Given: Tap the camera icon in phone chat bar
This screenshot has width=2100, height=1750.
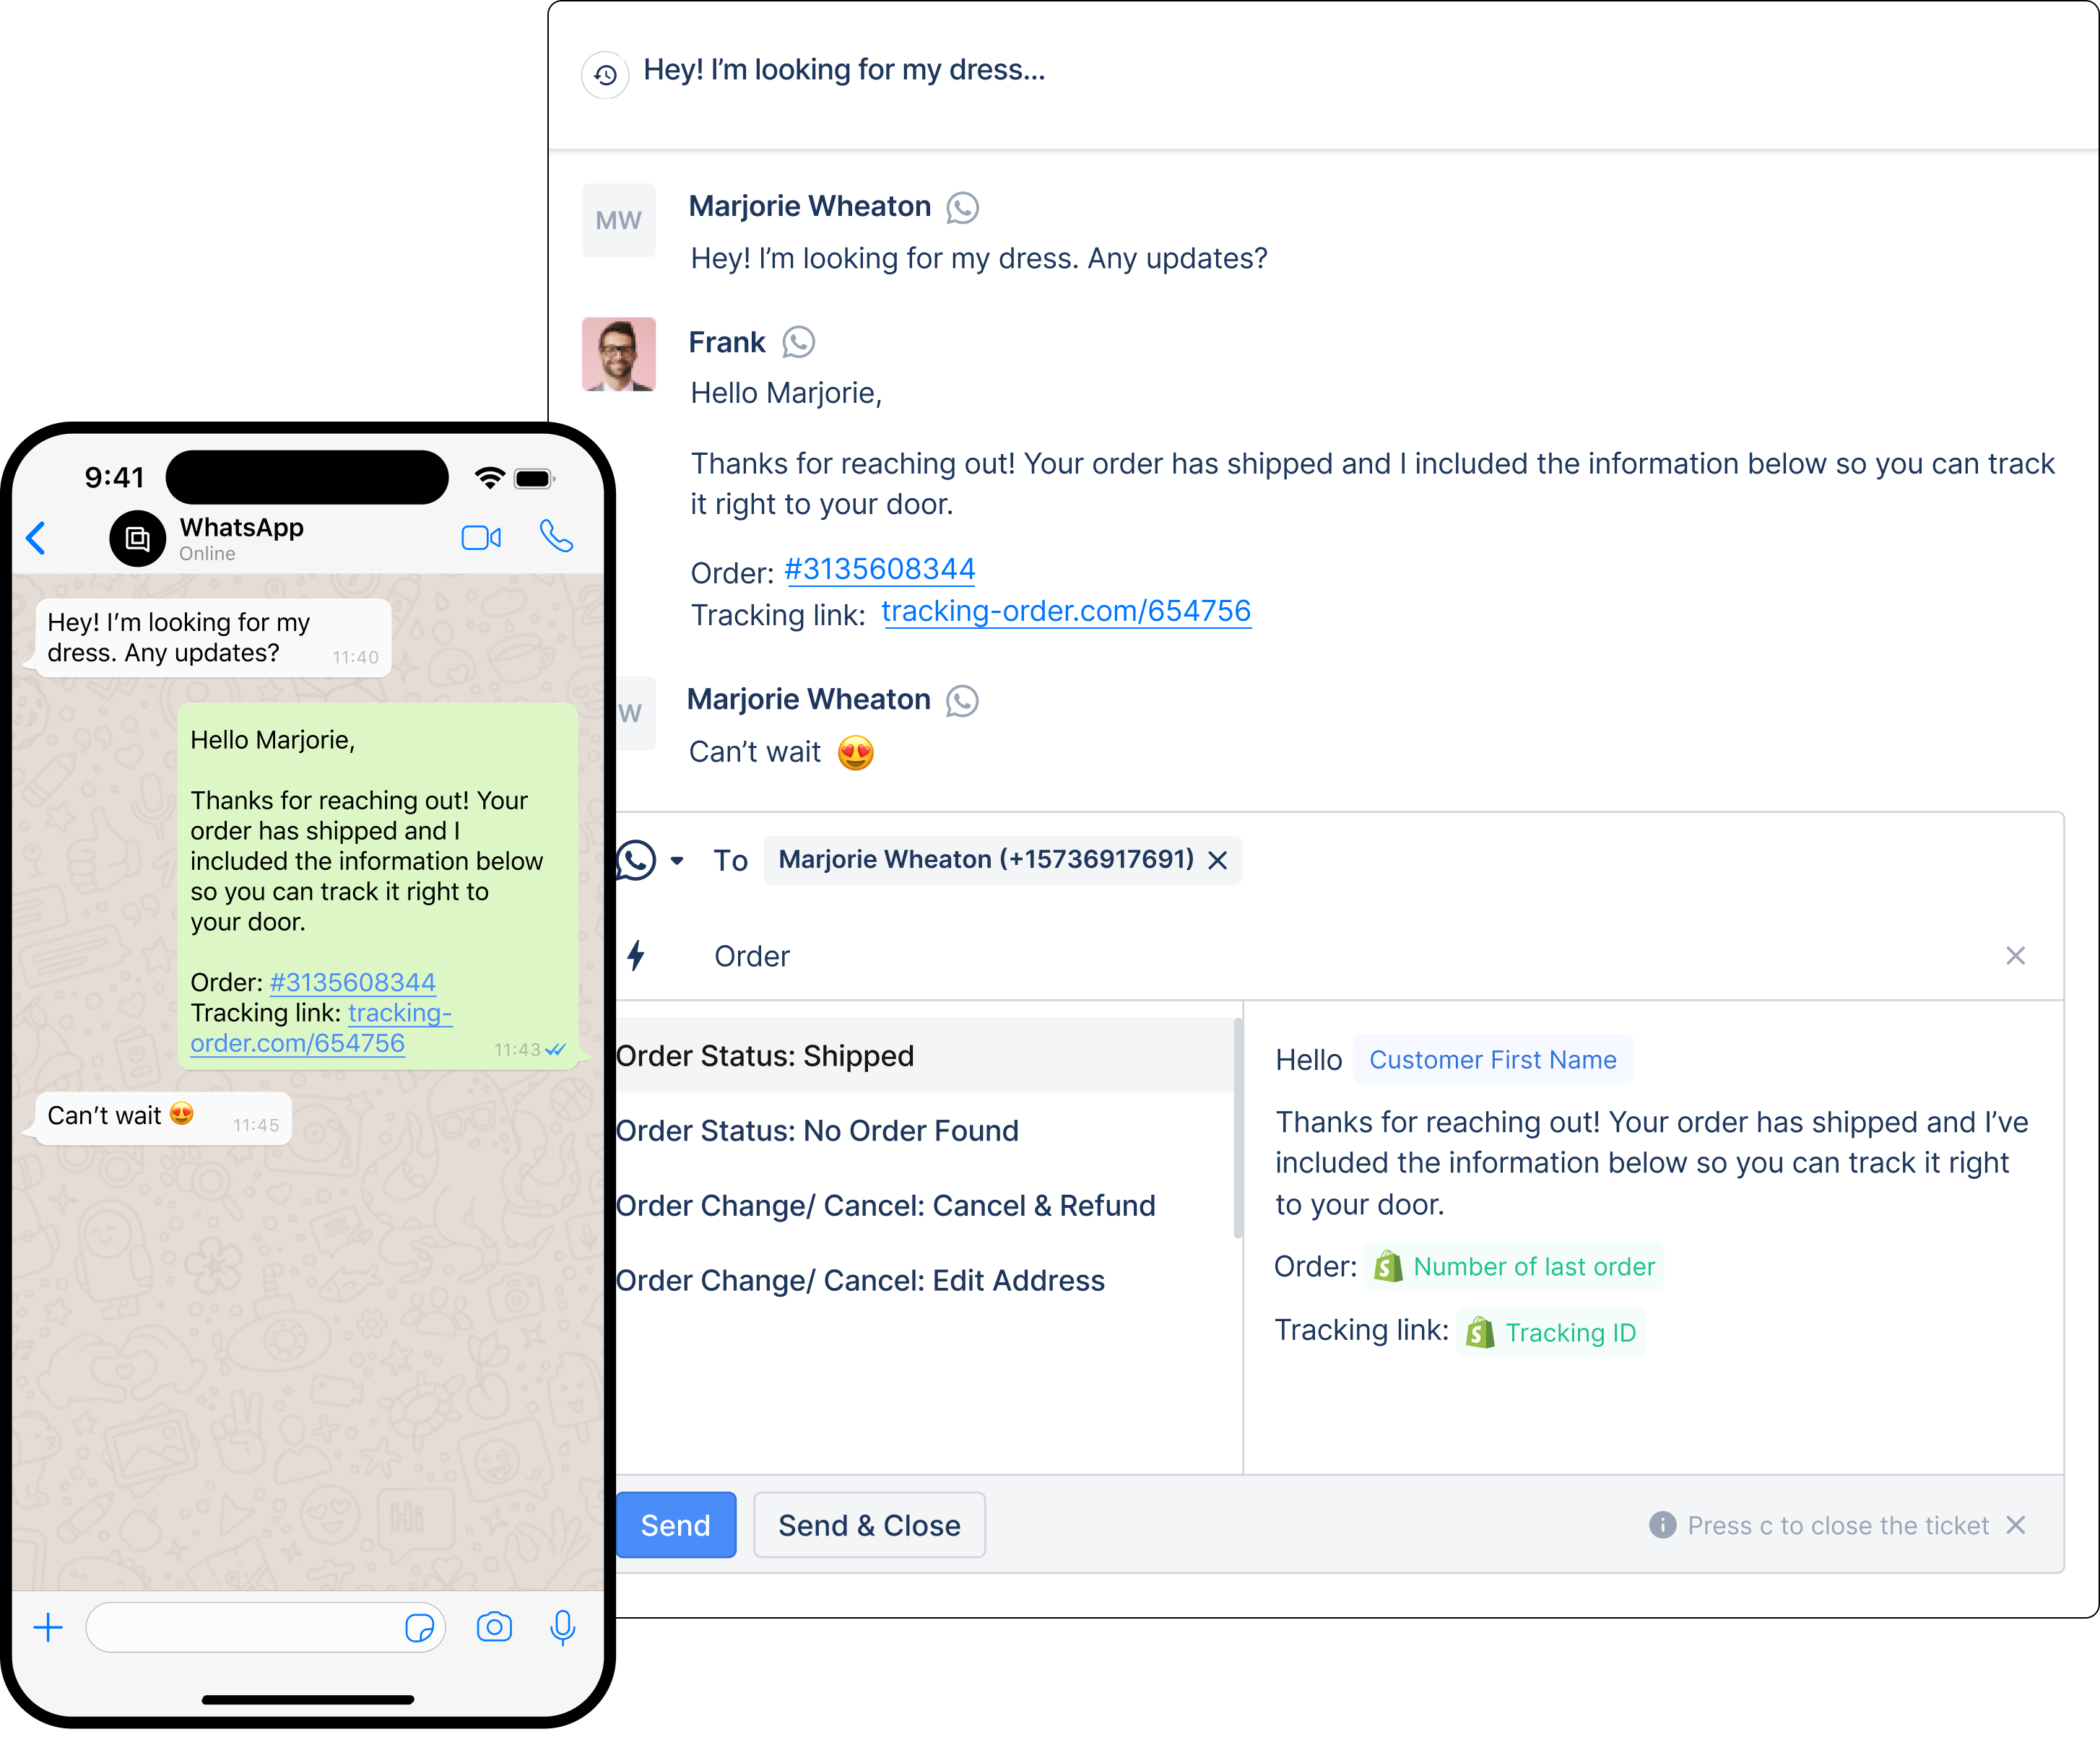Looking at the screenshot, I should [494, 1627].
